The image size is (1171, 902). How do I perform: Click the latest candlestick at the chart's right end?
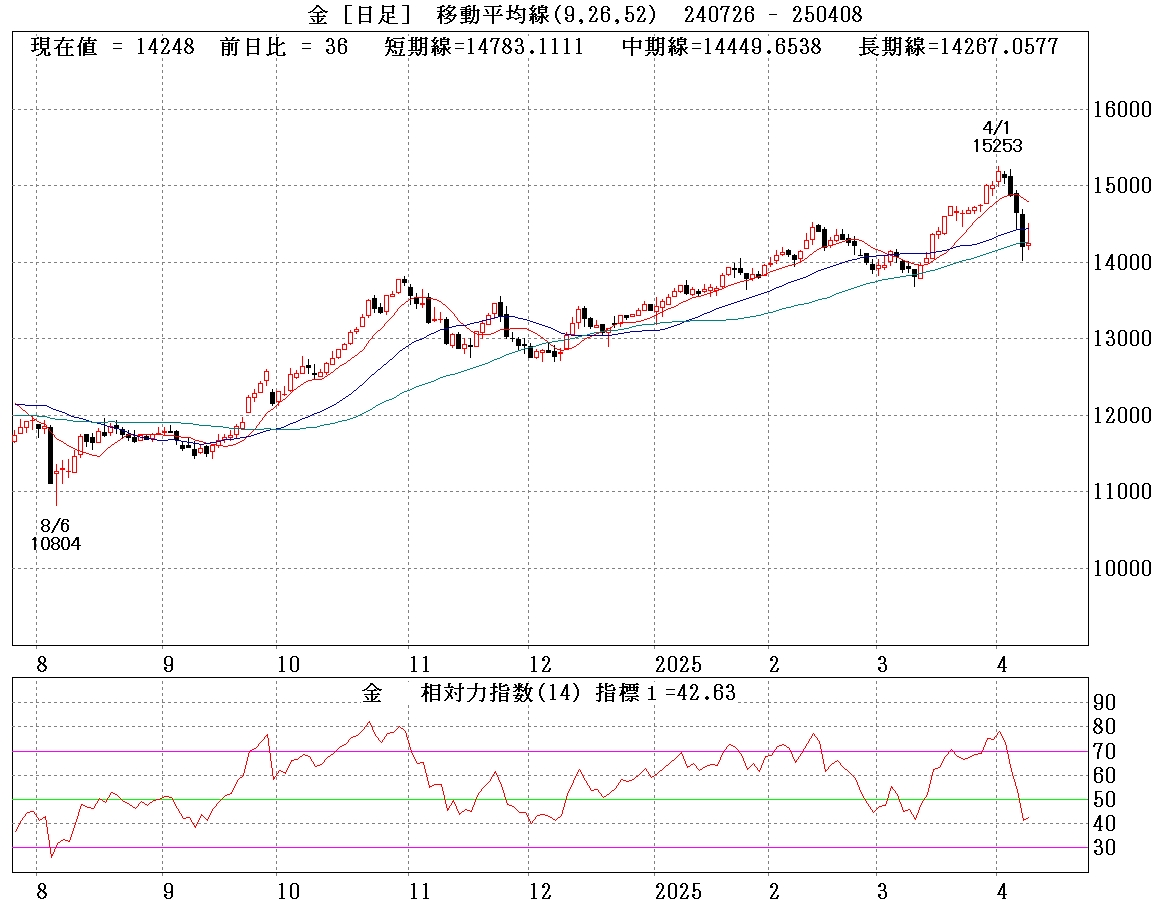[1028, 242]
